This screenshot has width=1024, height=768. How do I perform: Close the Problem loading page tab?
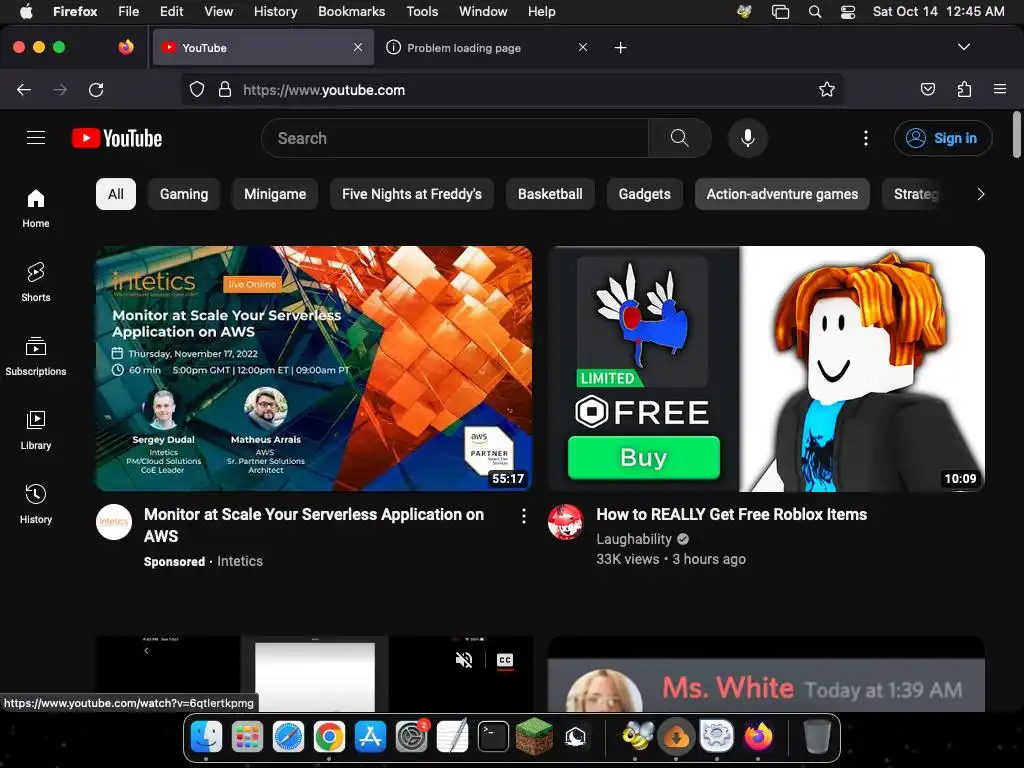(583, 47)
